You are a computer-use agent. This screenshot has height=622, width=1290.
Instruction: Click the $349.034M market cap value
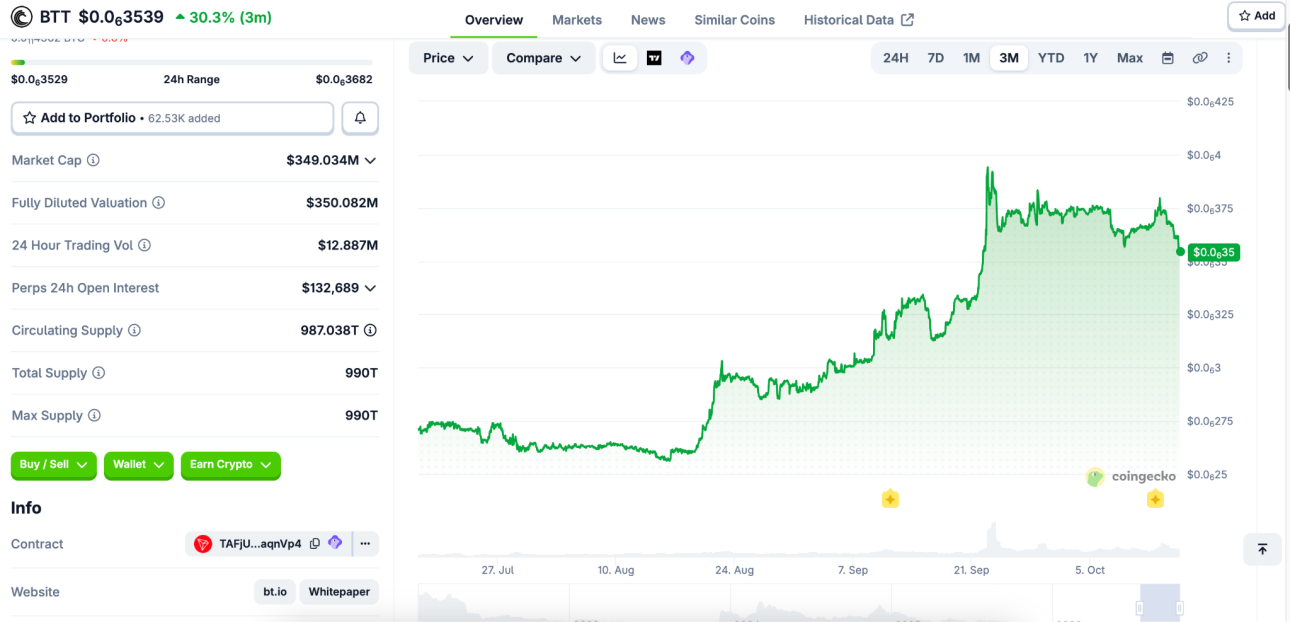click(x=322, y=160)
